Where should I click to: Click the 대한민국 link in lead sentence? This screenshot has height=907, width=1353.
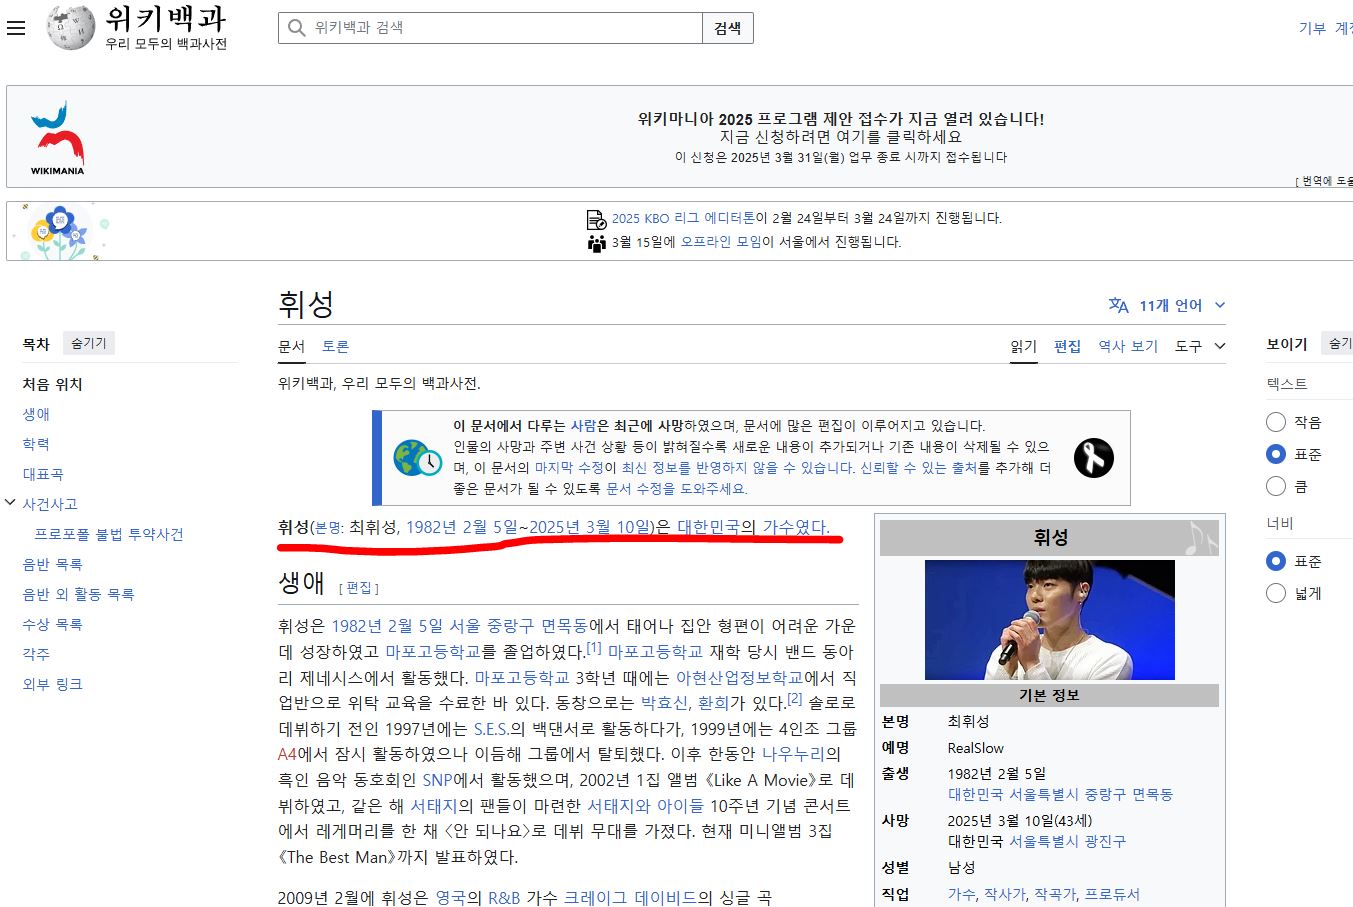pos(708,527)
